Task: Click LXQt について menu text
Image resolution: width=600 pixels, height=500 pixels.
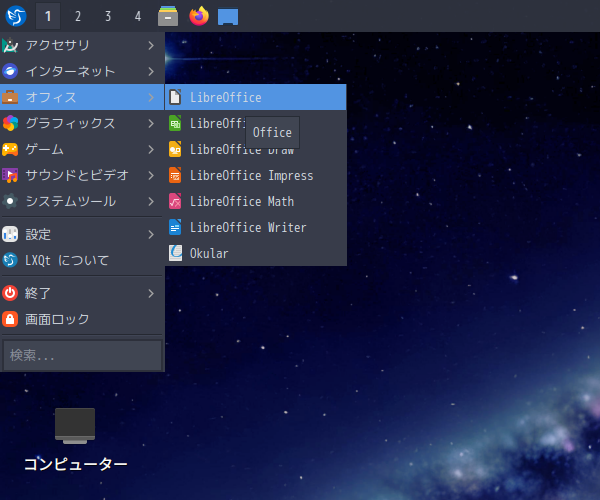Action: point(67,260)
